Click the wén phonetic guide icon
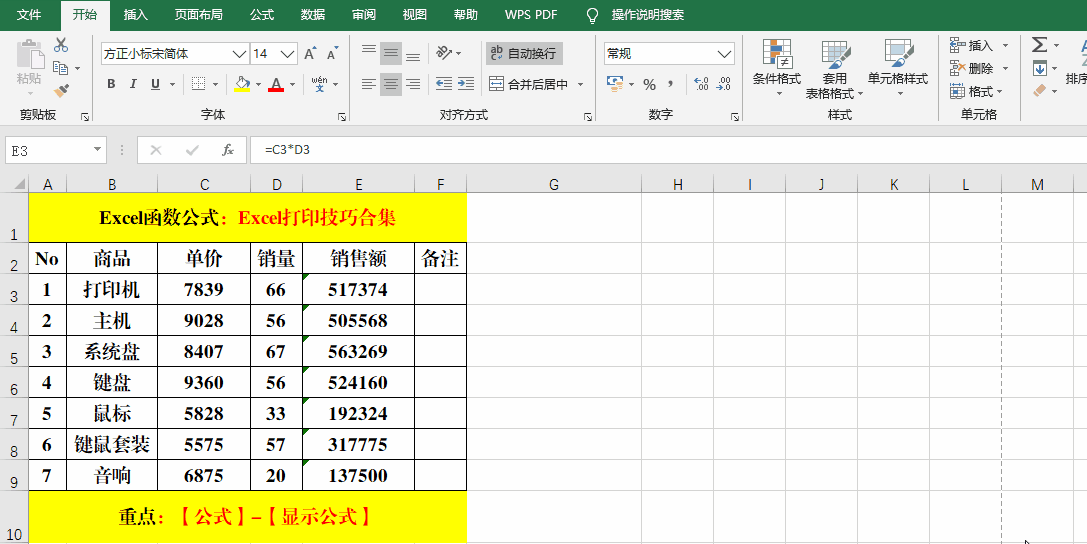This screenshot has width=1087, height=544. tap(320, 84)
